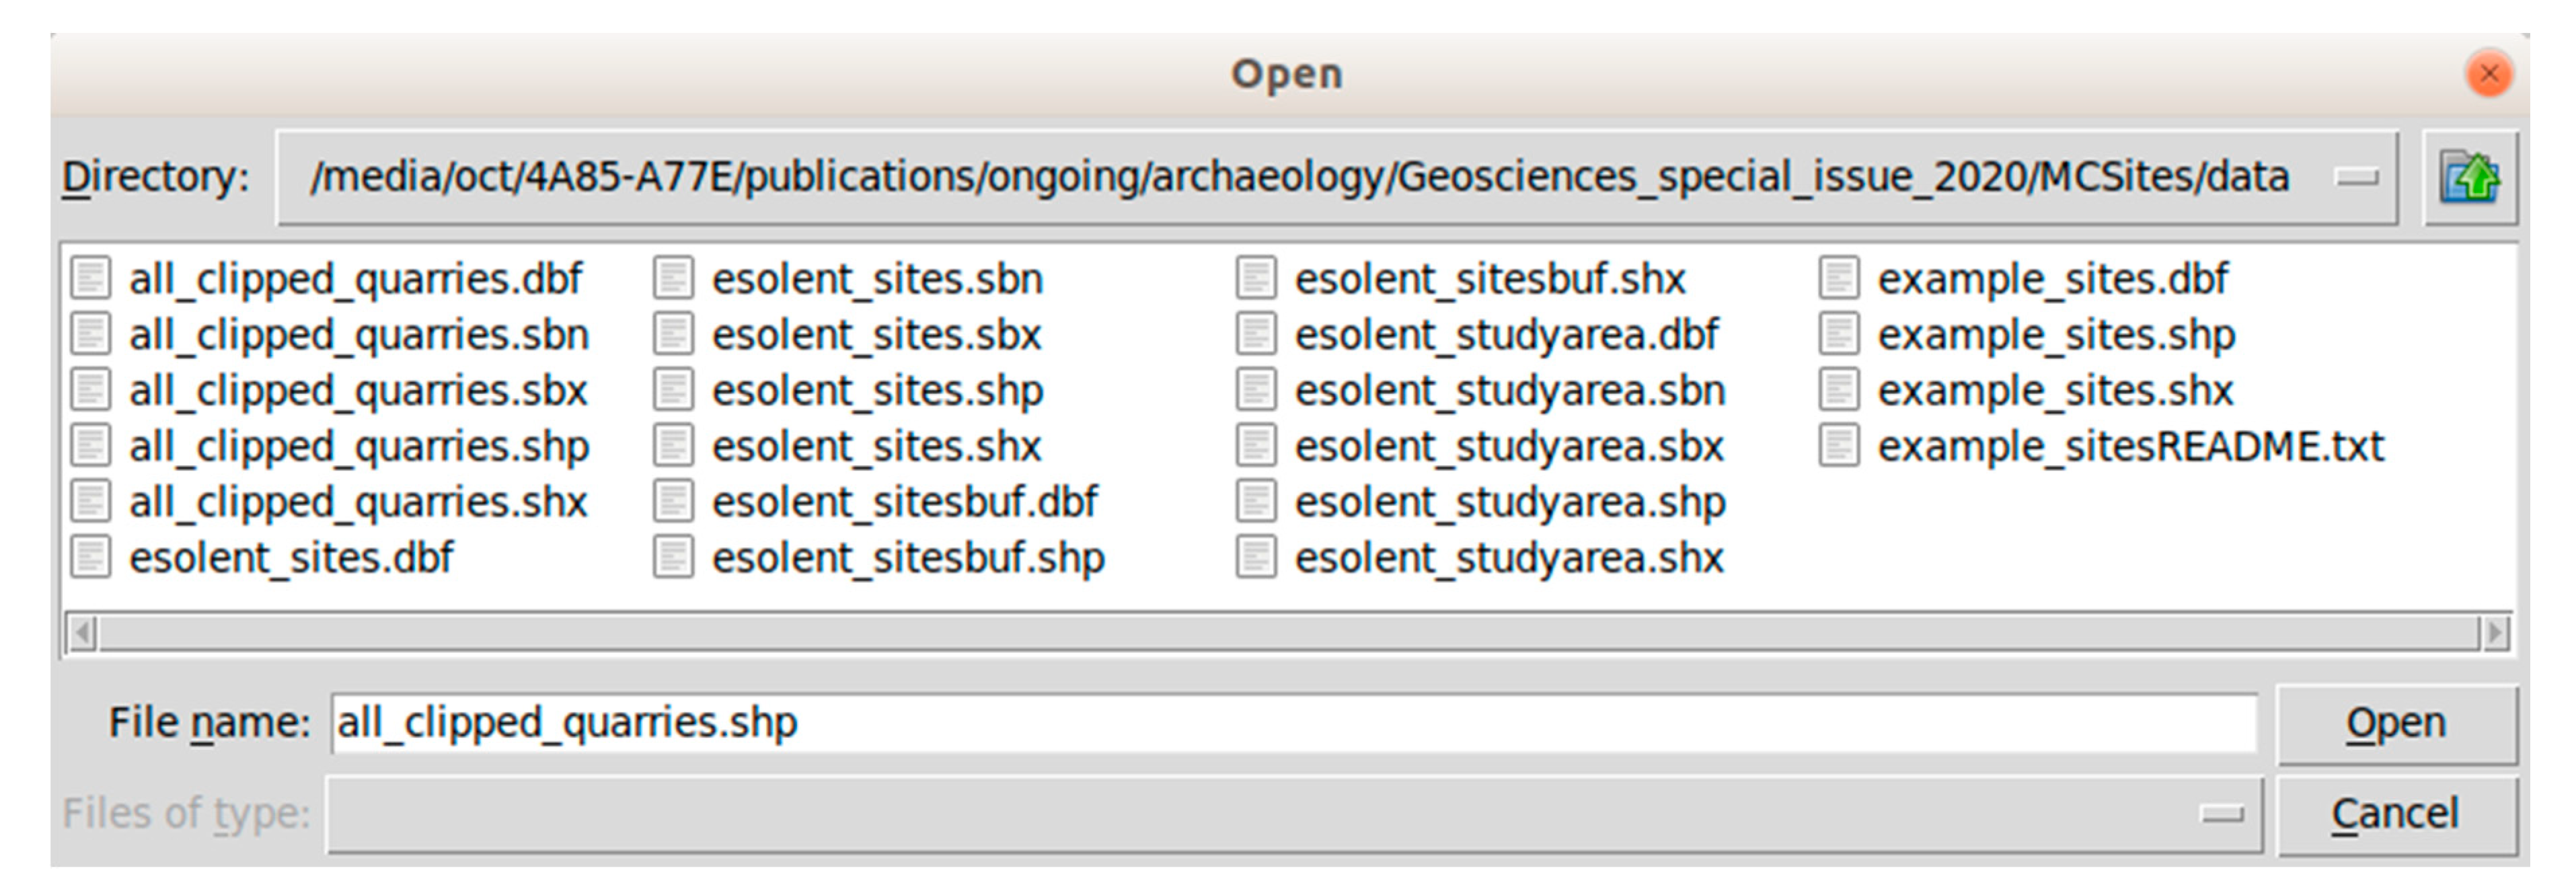This screenshot has width=2576, height=895.
Task: Click file icon beside esolent_sites.sbn
Action: (x=673, y=279)
